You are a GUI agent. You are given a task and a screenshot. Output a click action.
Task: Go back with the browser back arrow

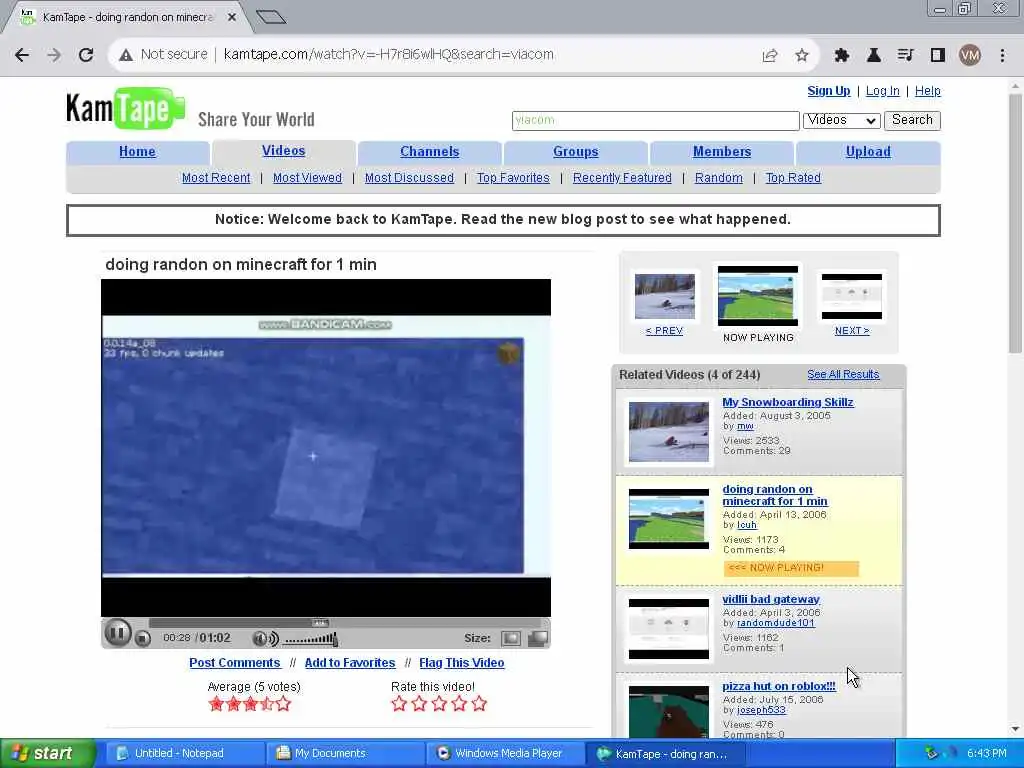tap(22, 55)
